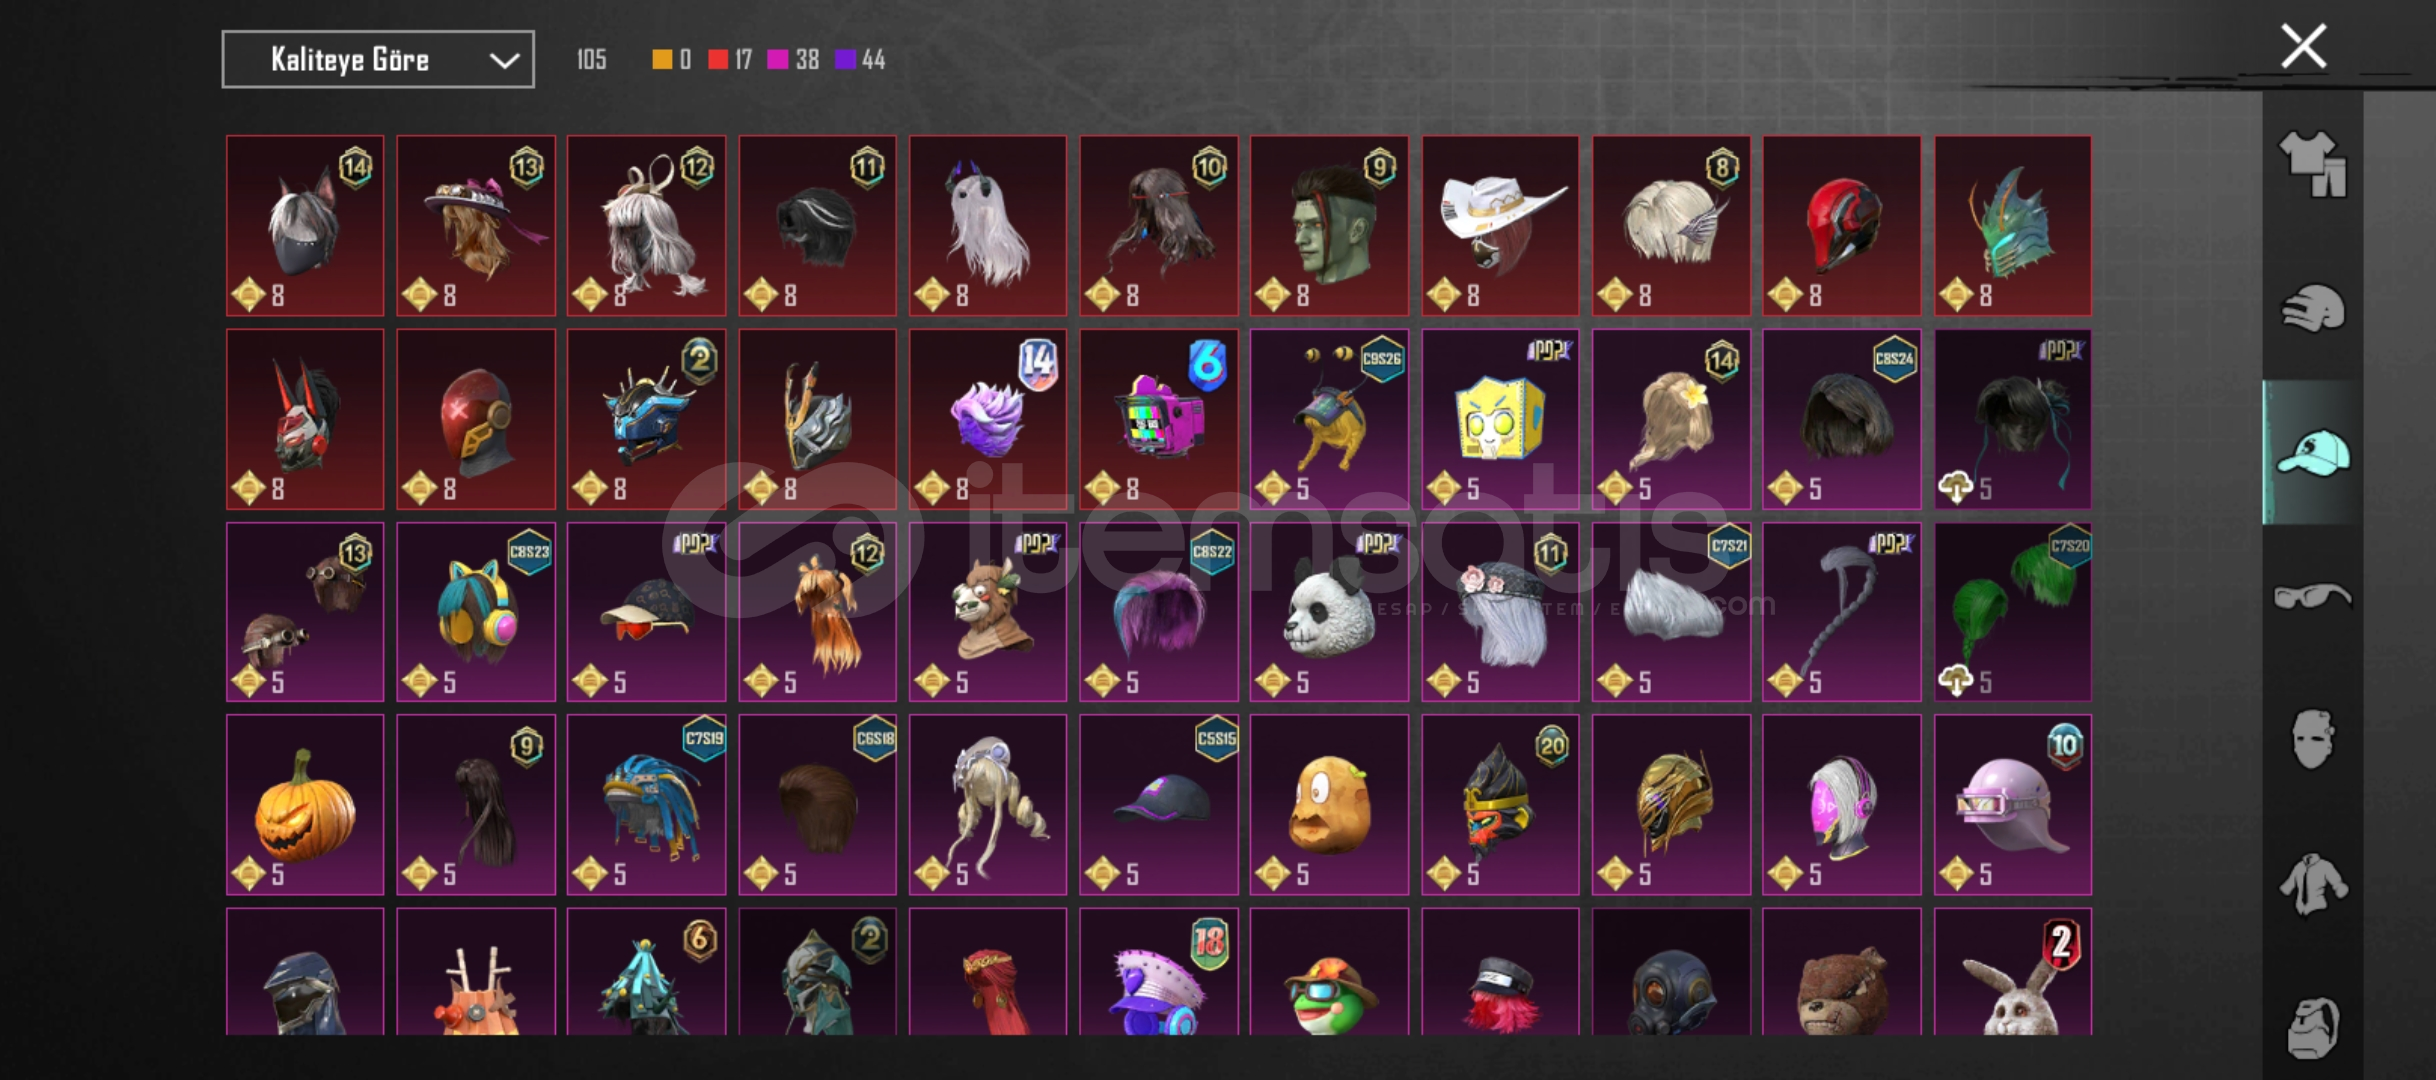Viewport: 2436px width, 1080px height.
Task: Select the cap headwear category tab
Action: point(2313,452)
